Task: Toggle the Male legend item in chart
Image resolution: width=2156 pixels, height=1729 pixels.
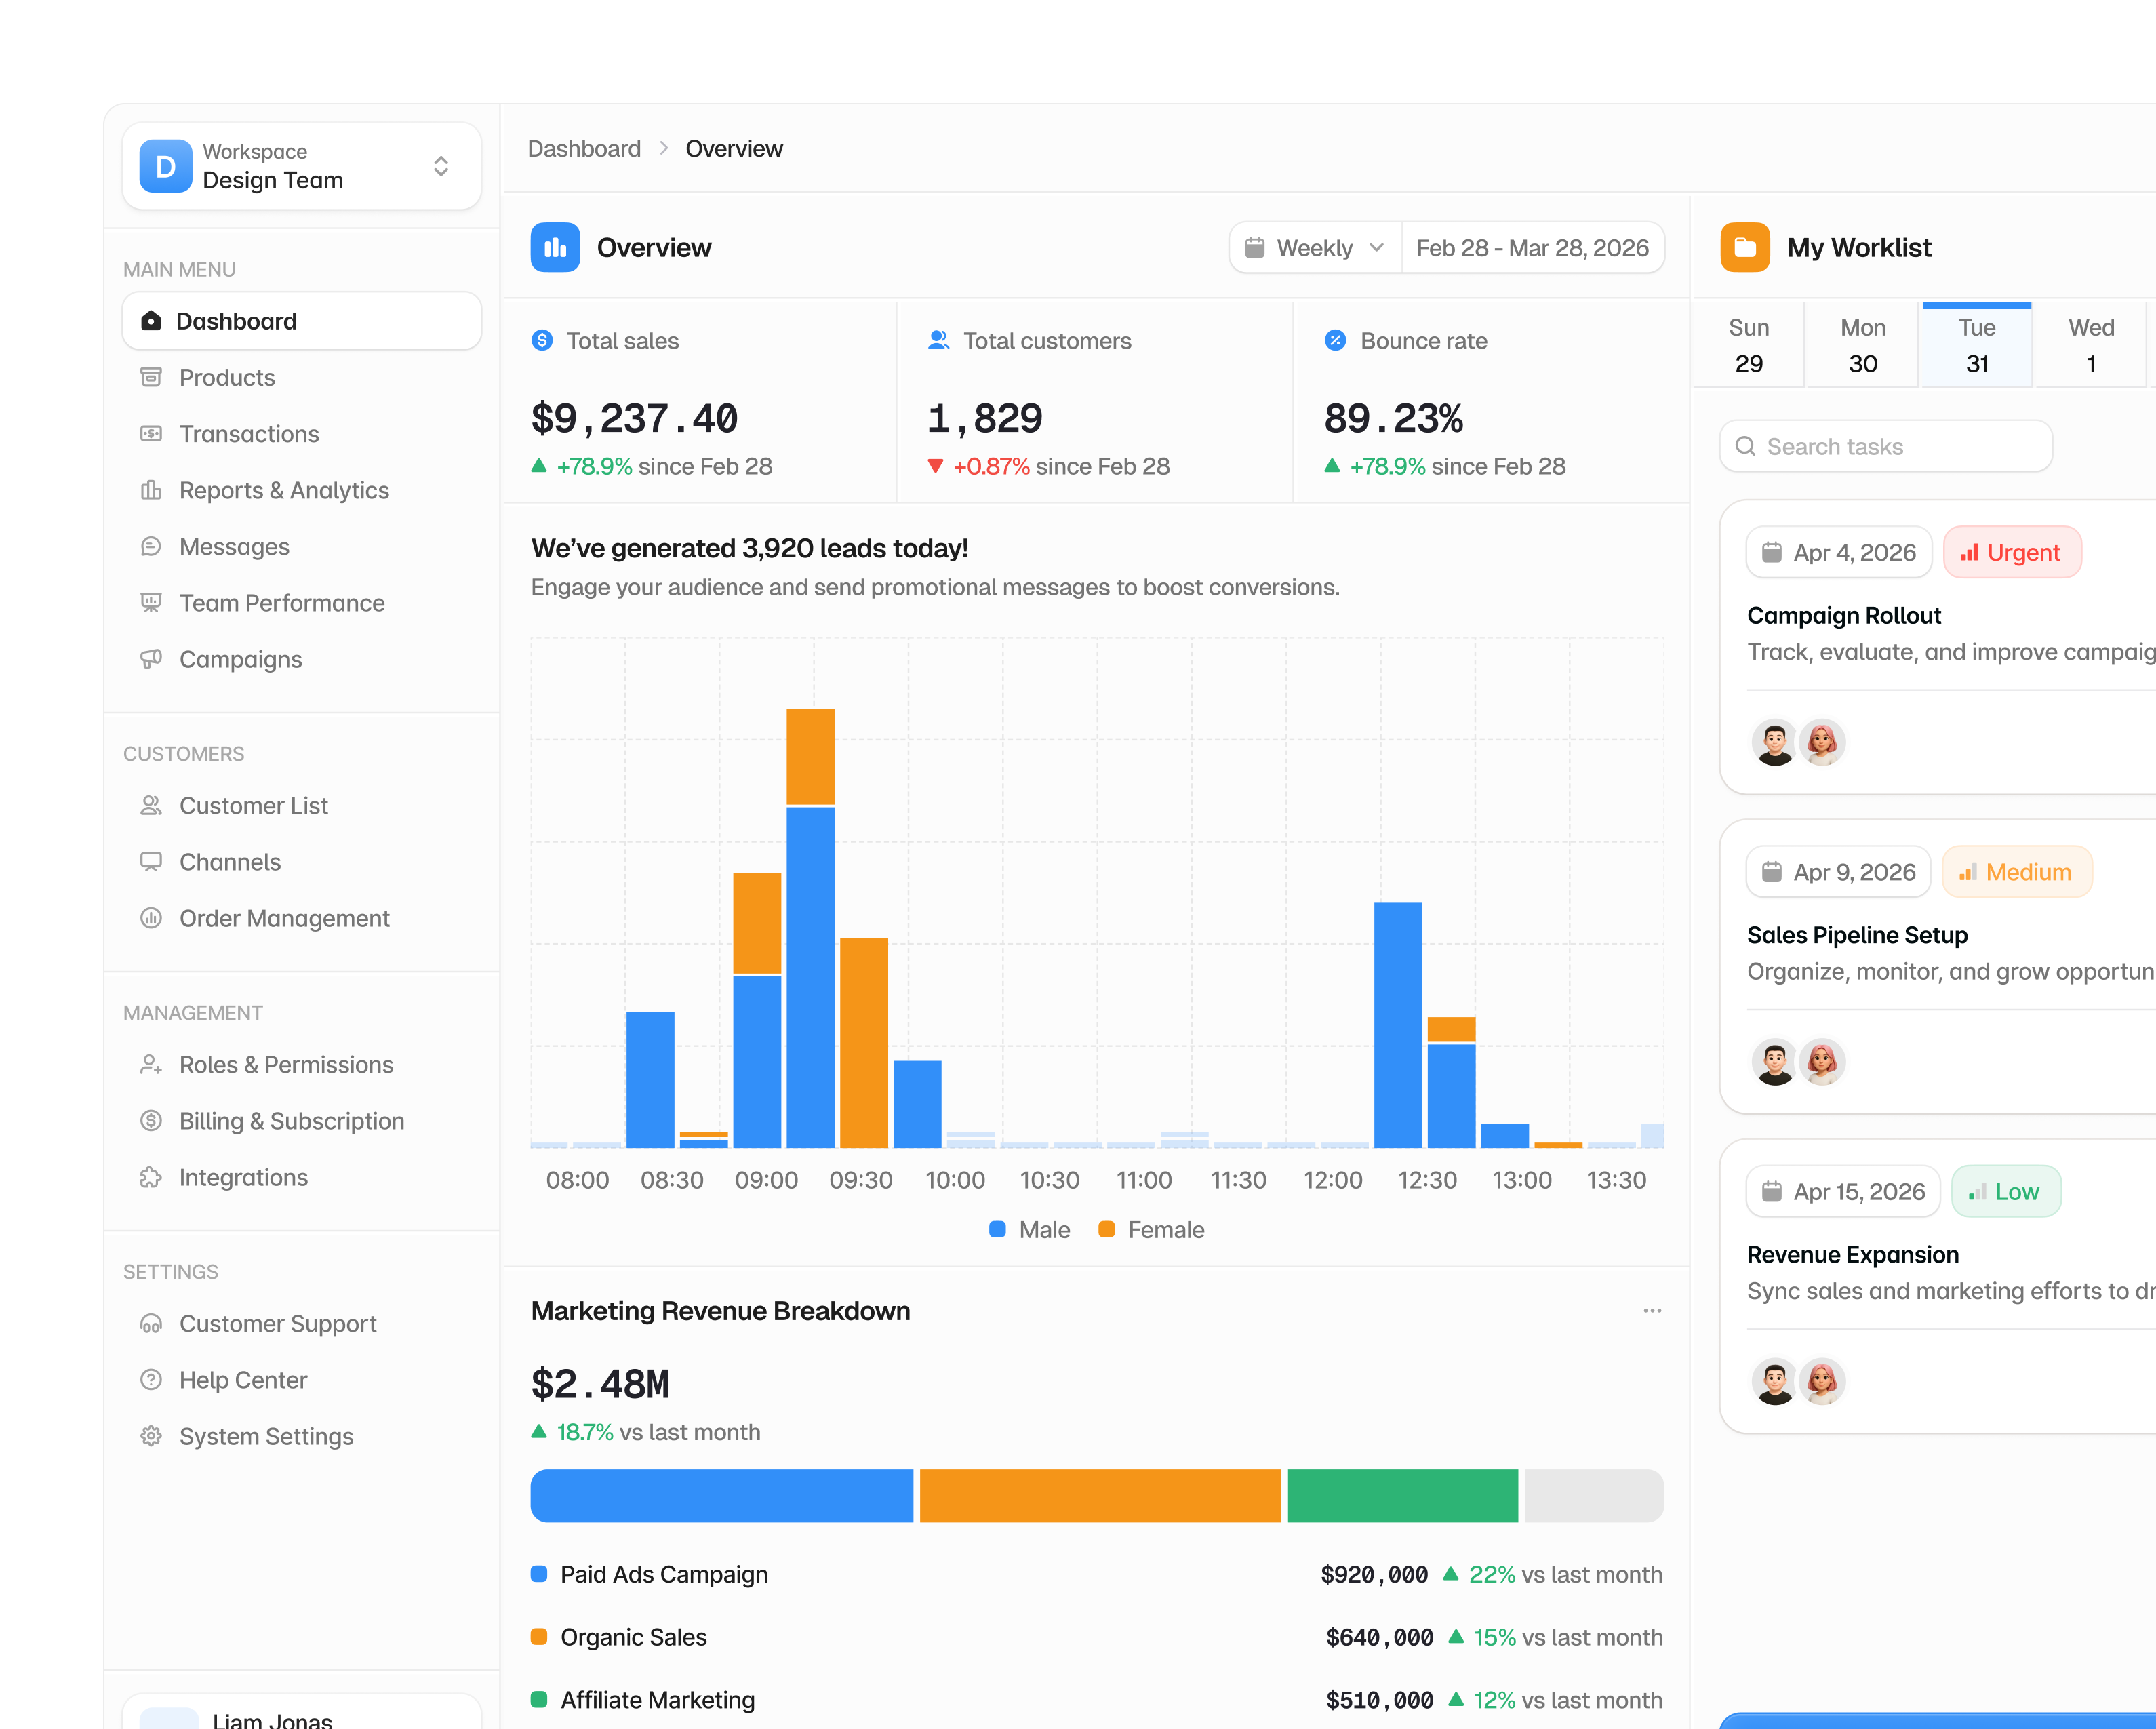Action: pyautogui.click(x=1029, y=1229)
